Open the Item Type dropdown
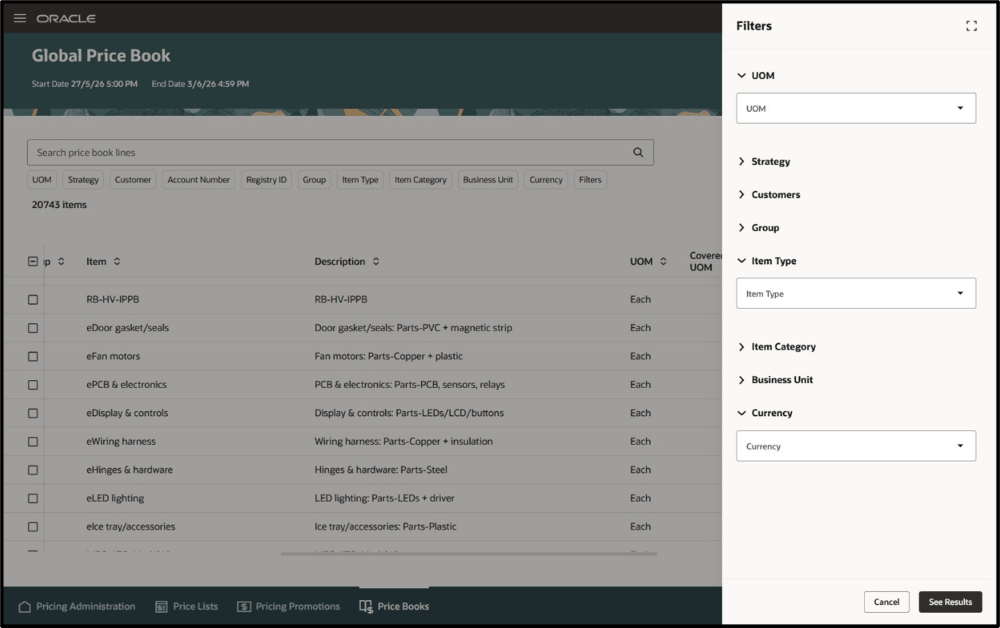The width and height of the screenshot is (1000, 628). coord(856,293)
